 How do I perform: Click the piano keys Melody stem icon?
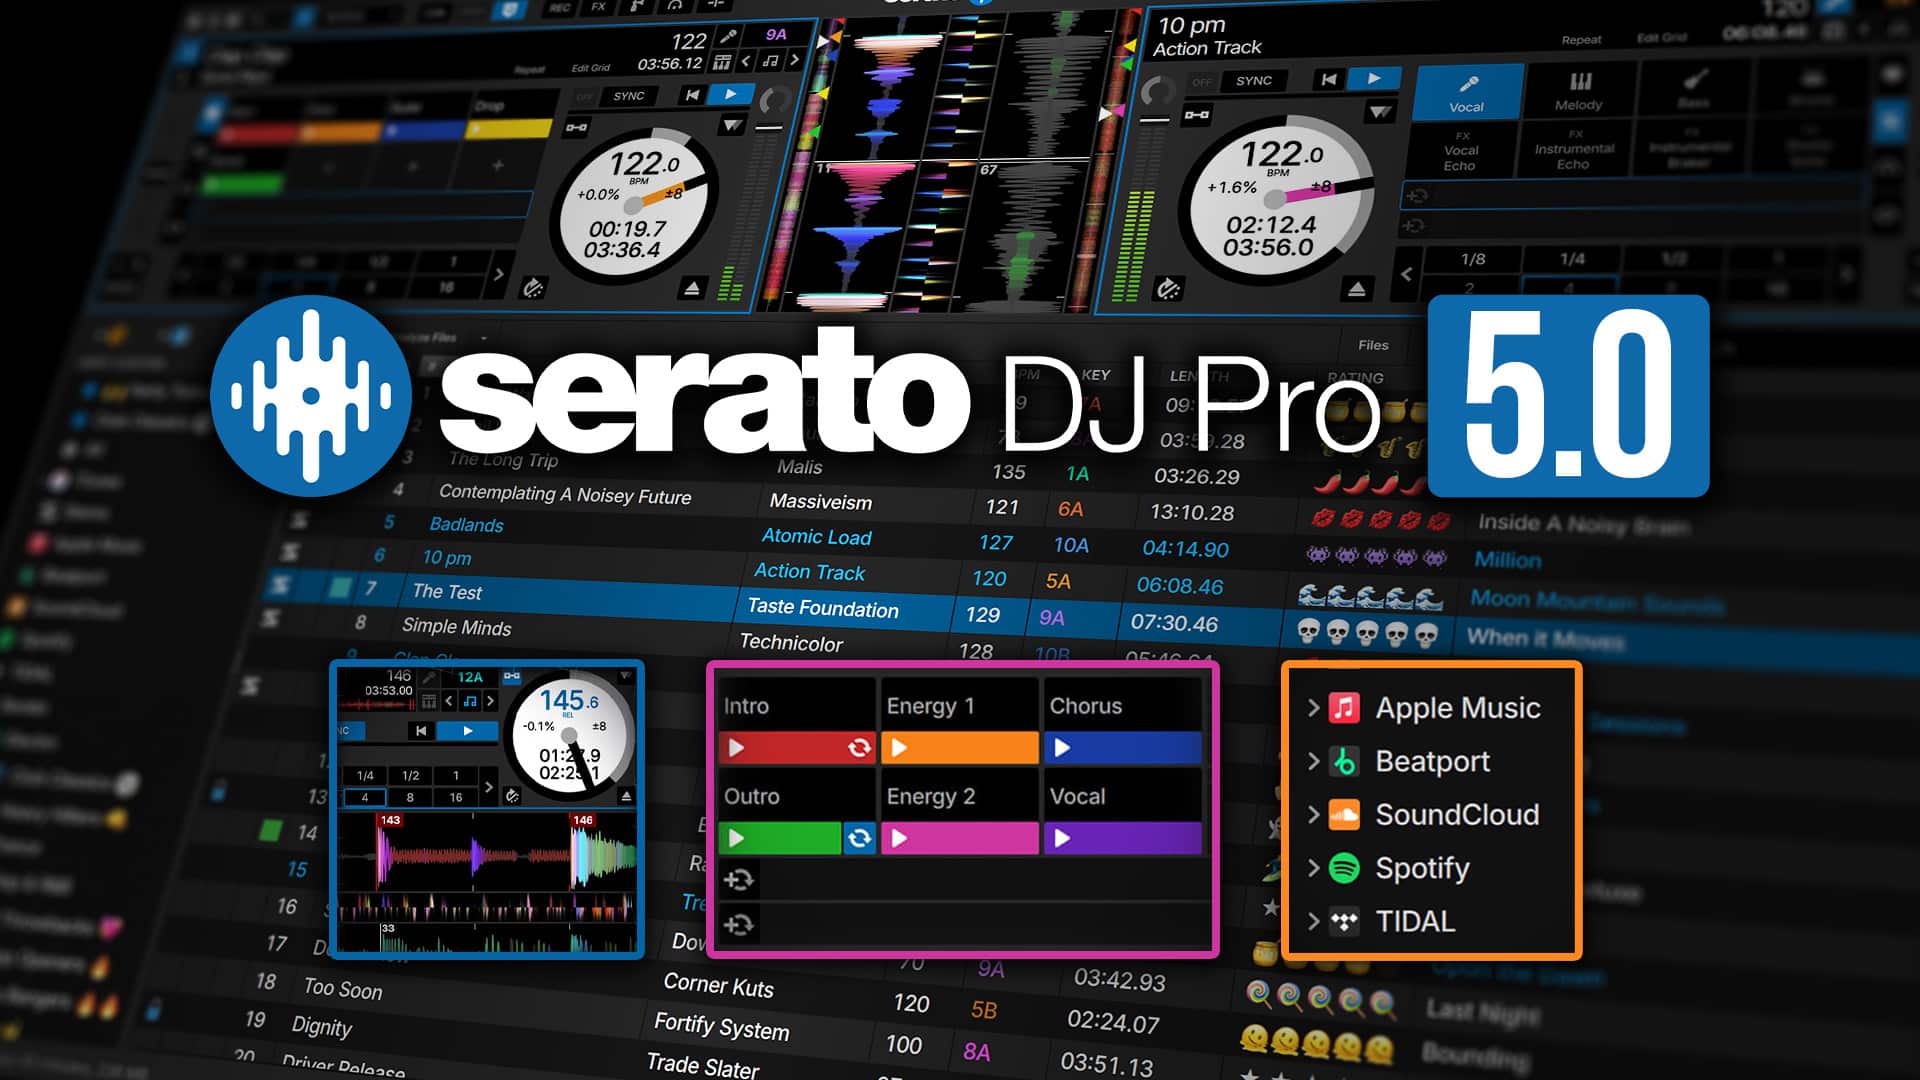pos(1580,82)
